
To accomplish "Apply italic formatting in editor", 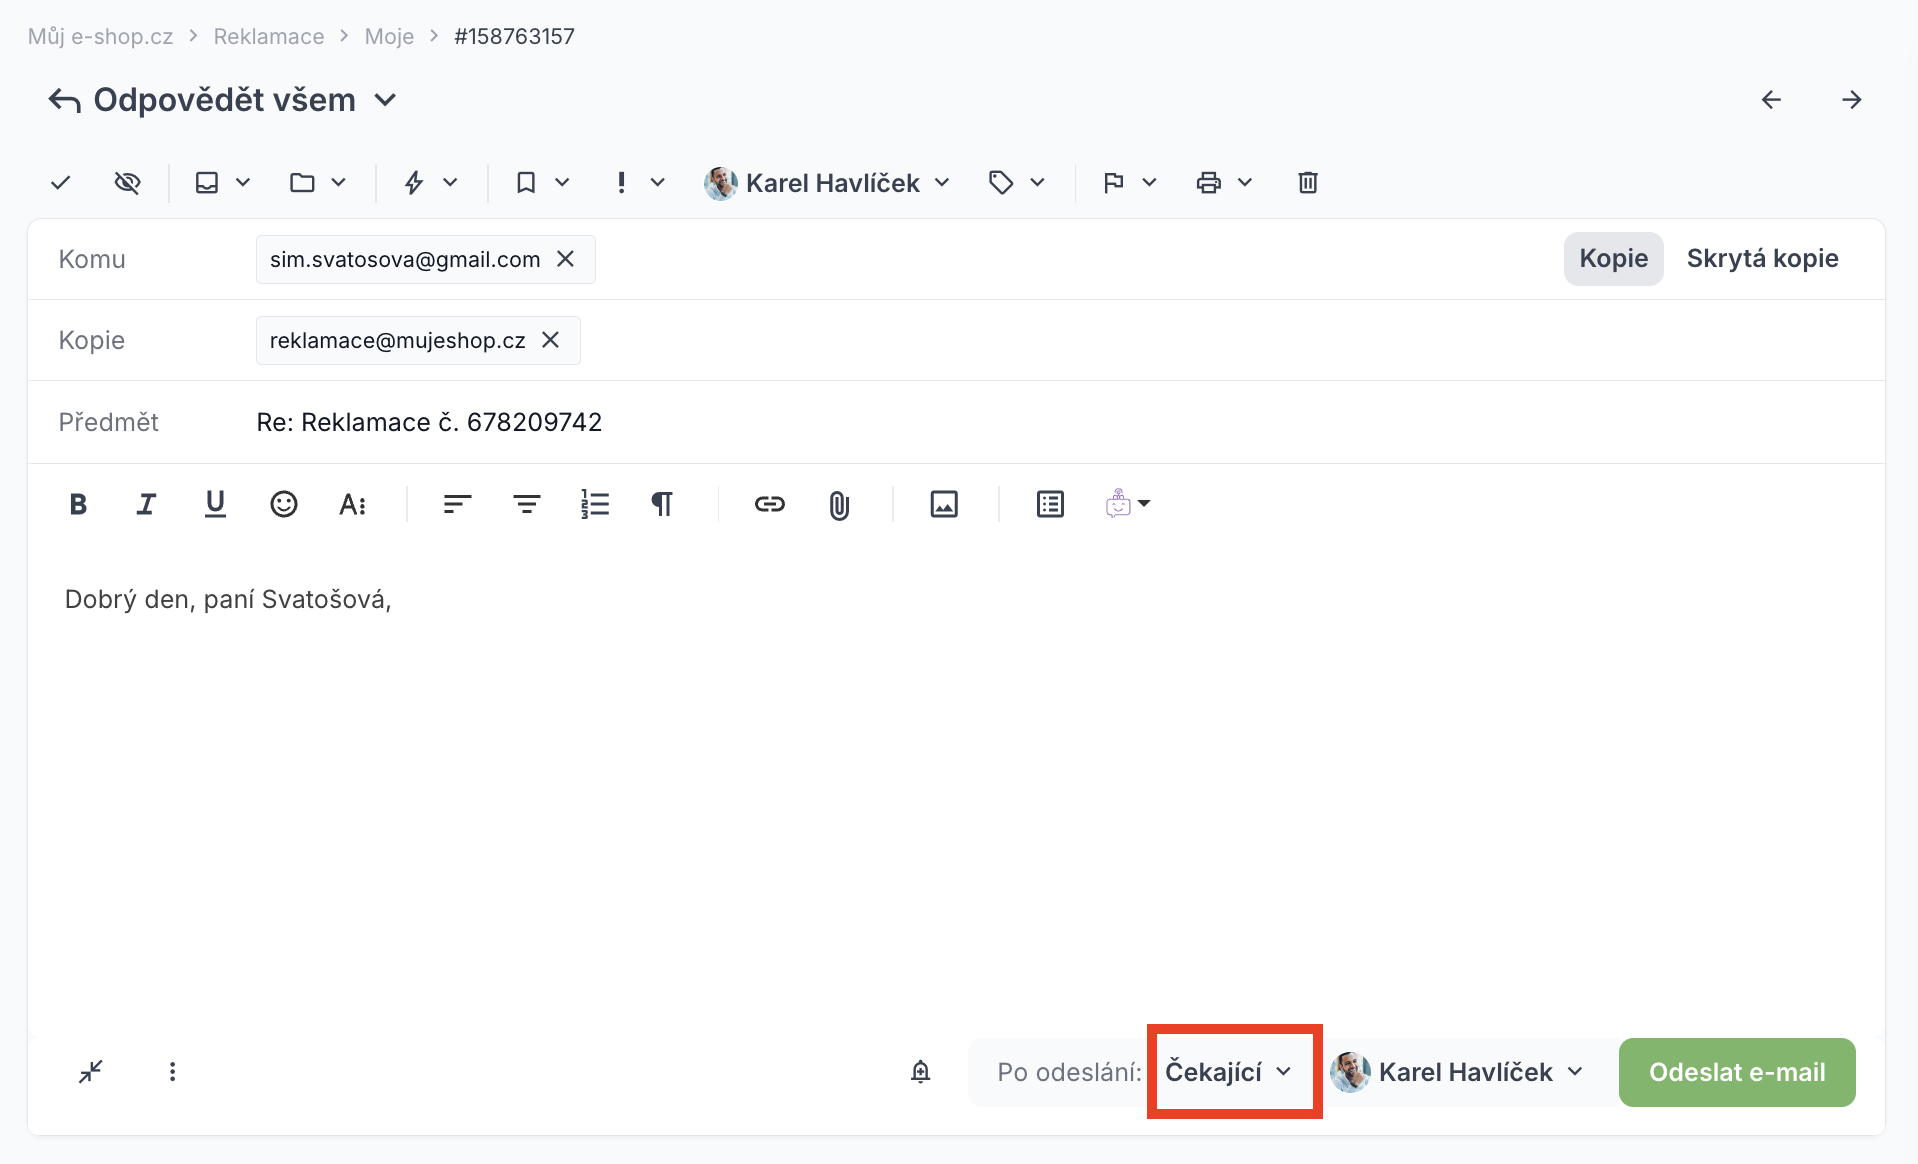I will point(146,504).
